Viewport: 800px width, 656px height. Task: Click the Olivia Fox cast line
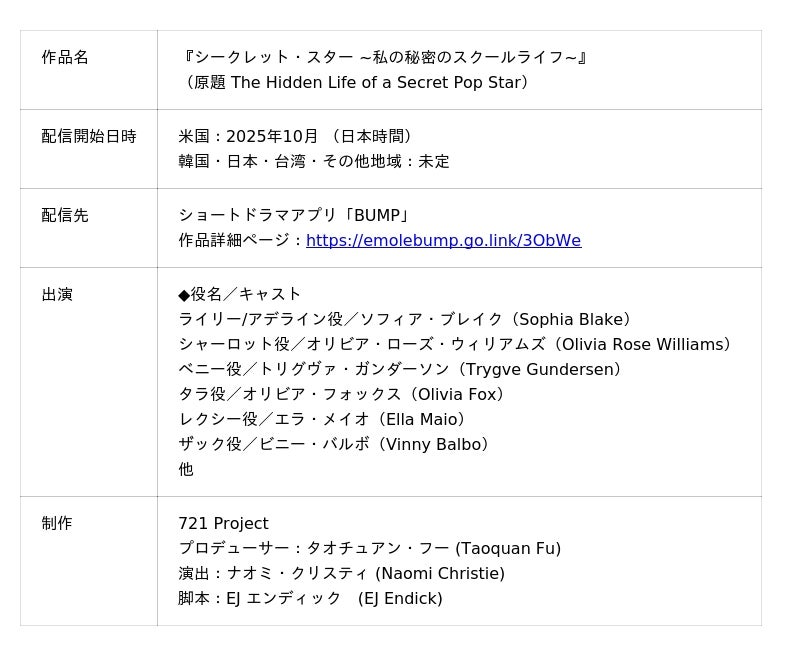point(344,395)
